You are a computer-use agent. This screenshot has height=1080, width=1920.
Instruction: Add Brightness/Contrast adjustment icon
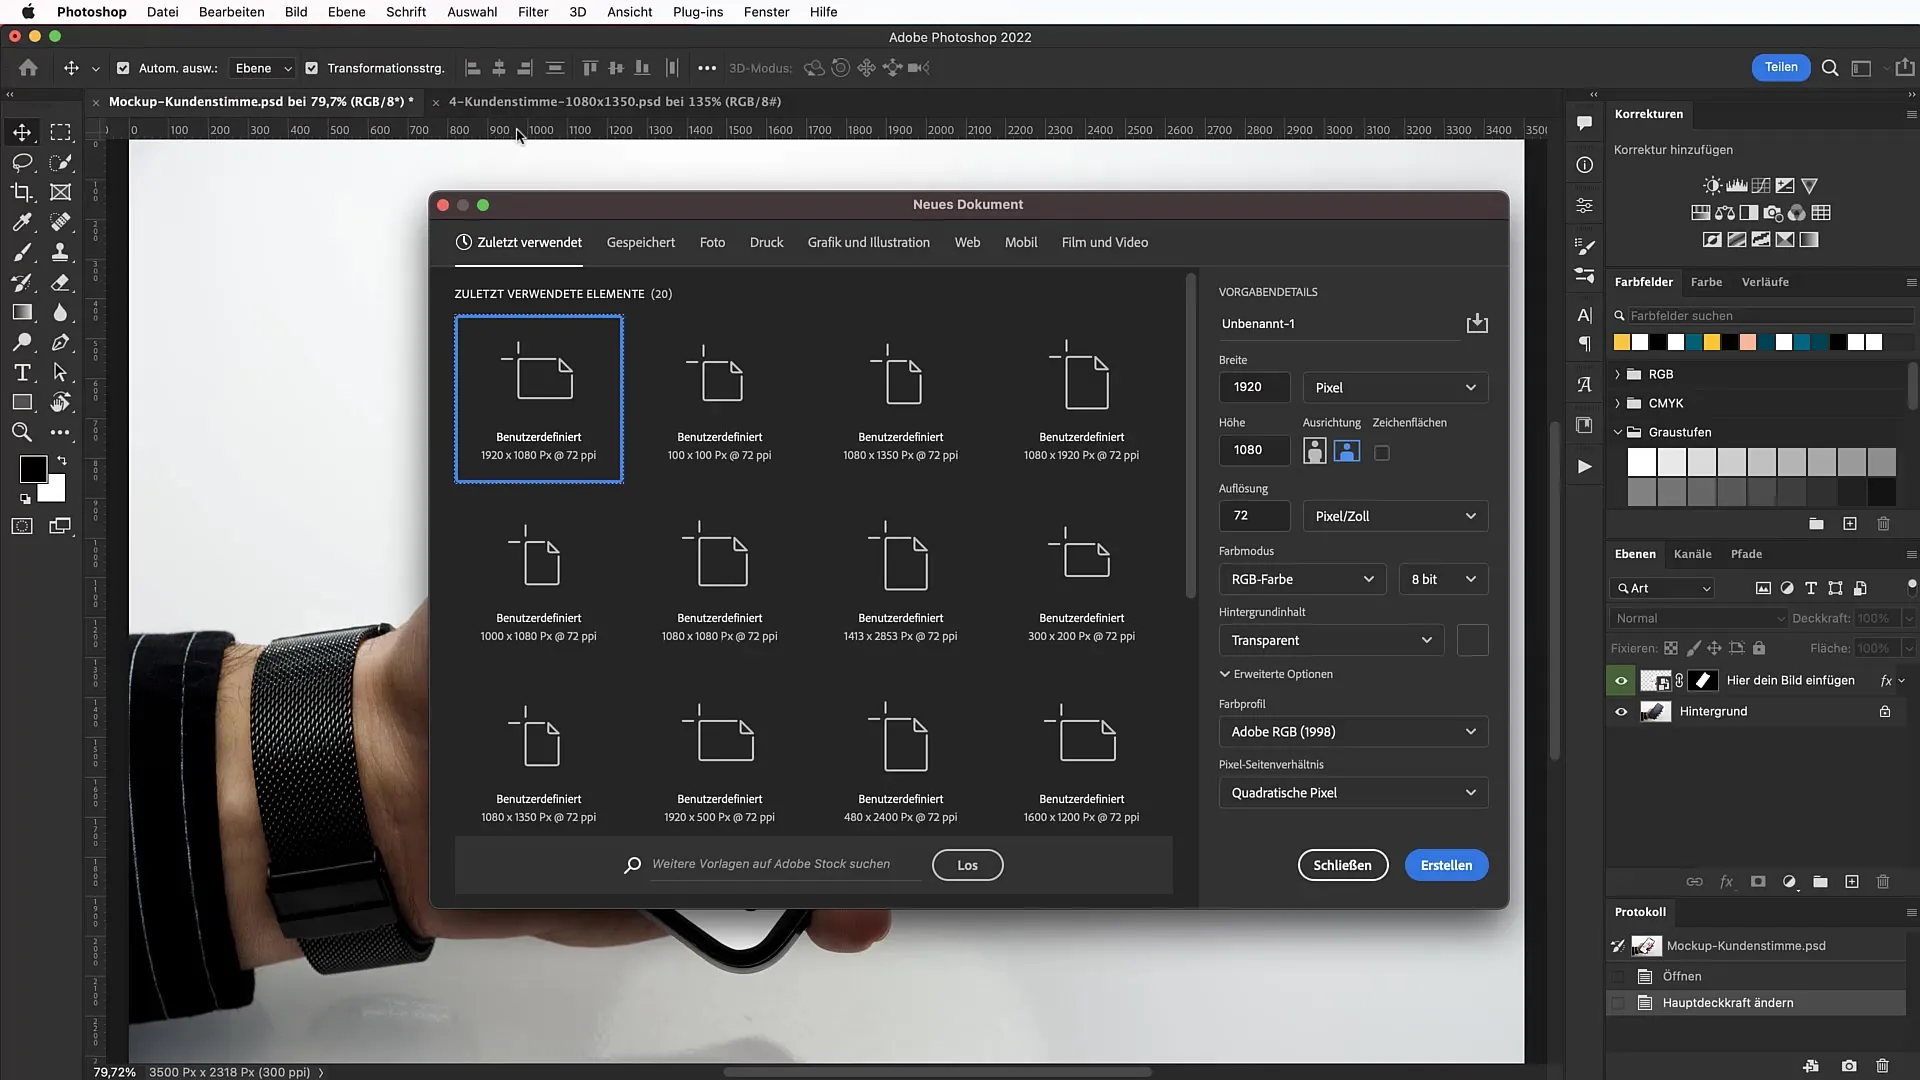coord(1713,186)
